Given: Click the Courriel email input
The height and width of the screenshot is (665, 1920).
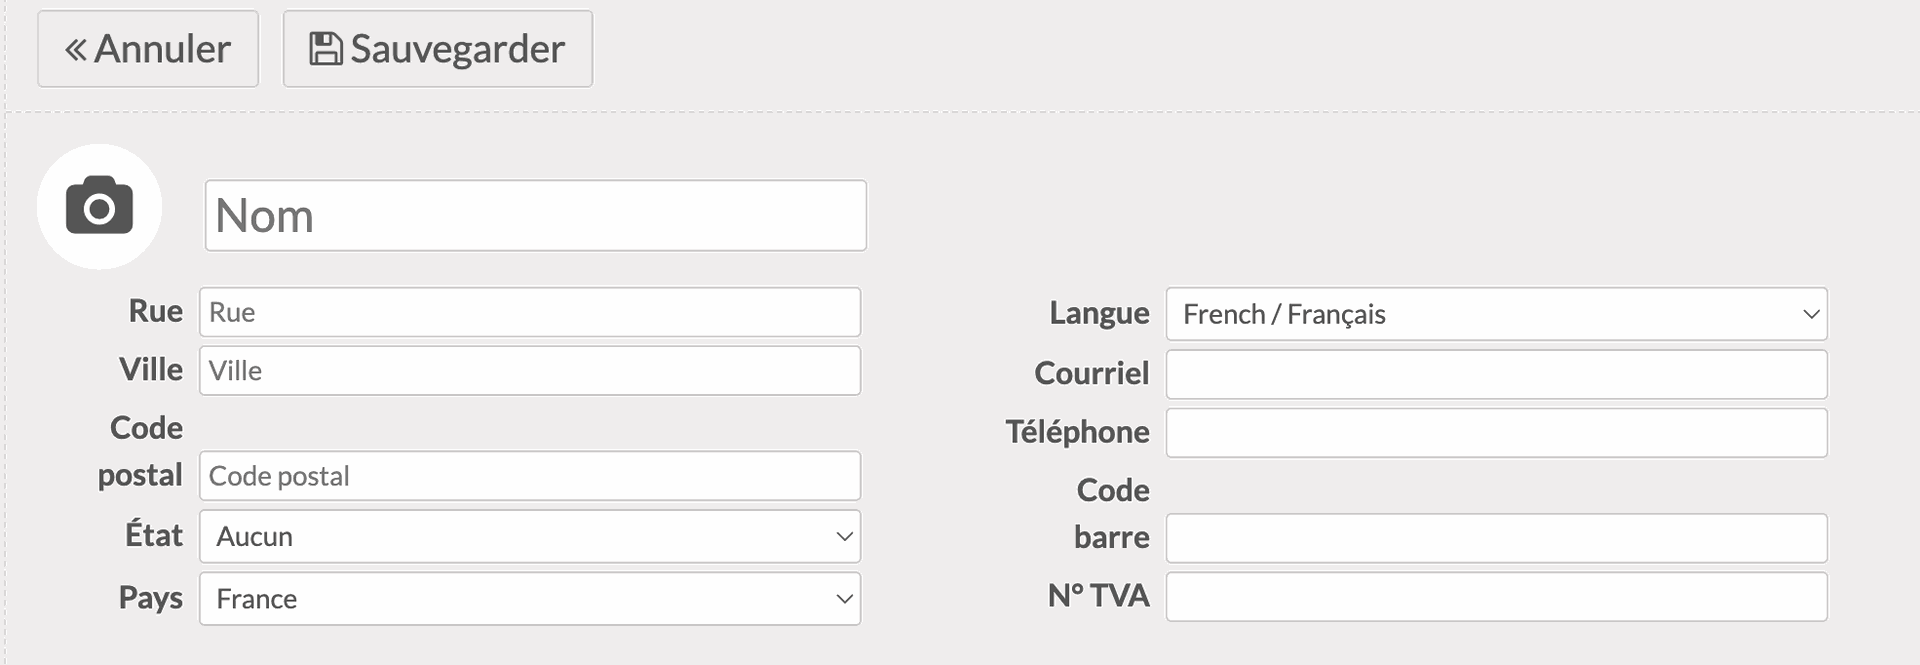Looking at the screenshot, I should pos(1495,373).
